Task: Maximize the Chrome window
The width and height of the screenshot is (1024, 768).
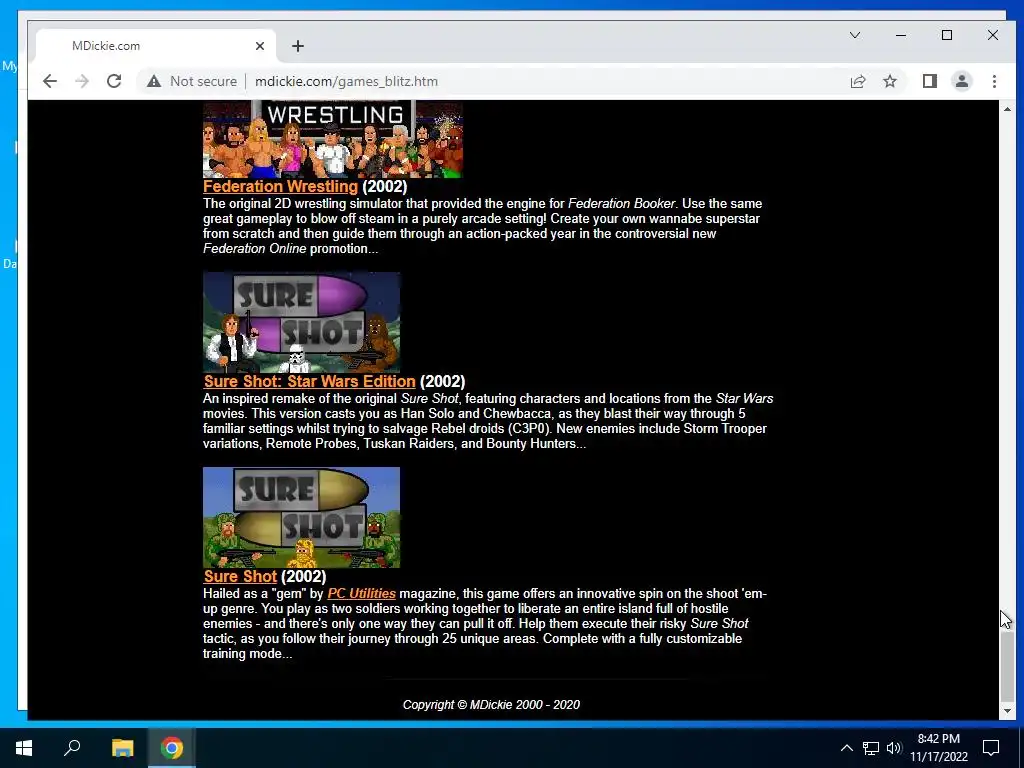Action: click(947, 35)
